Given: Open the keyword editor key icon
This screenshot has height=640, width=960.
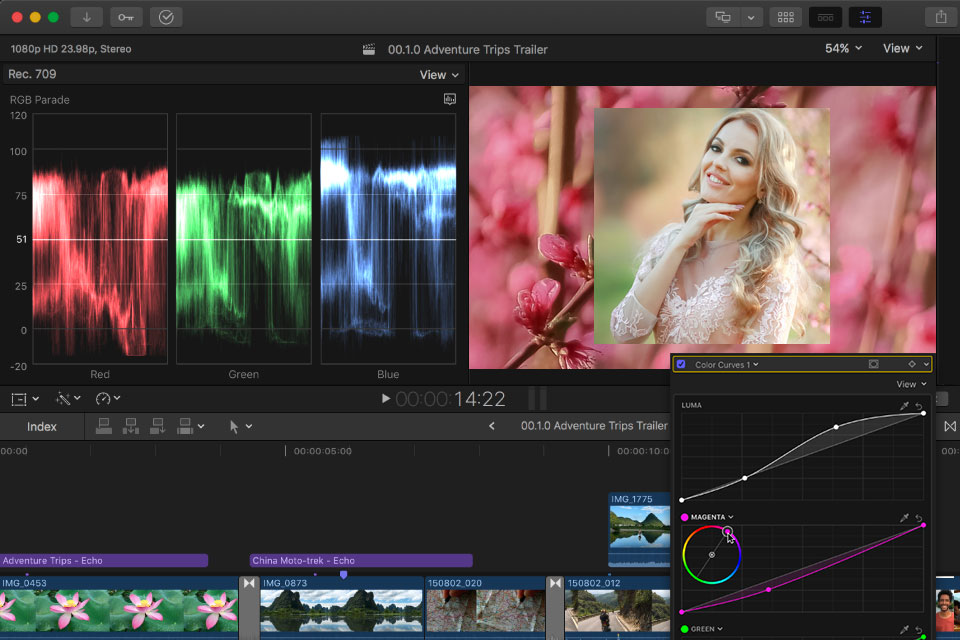Looking at the screenshot, I should 126,17.
